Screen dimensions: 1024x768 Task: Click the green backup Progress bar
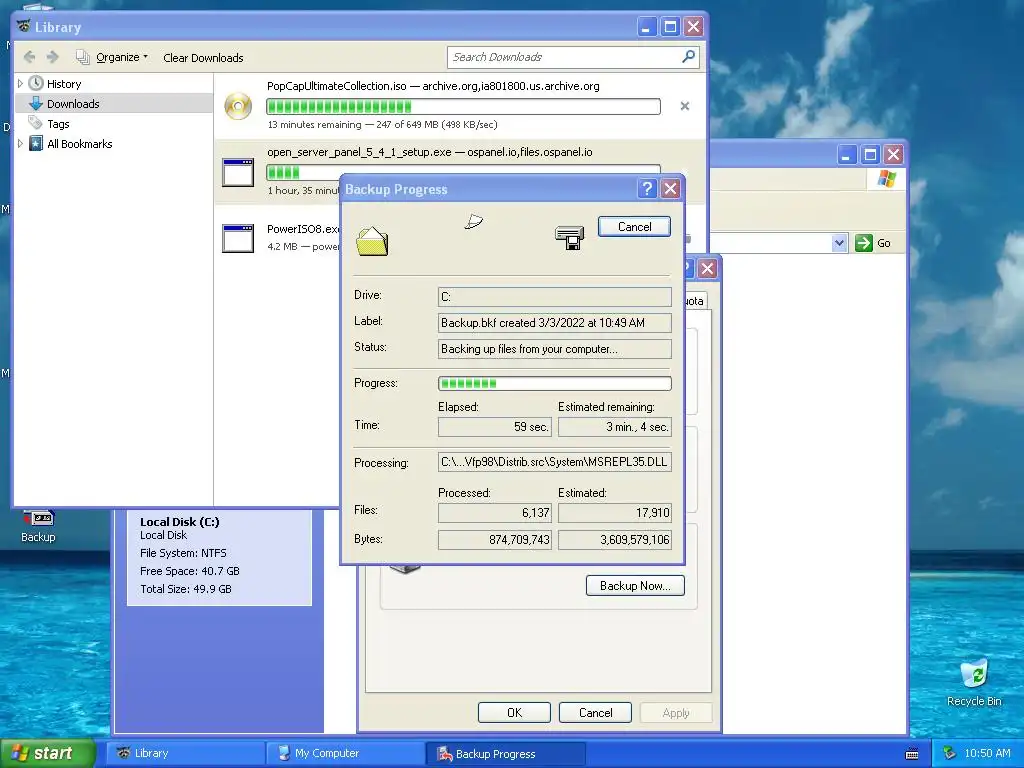[554, 383]
